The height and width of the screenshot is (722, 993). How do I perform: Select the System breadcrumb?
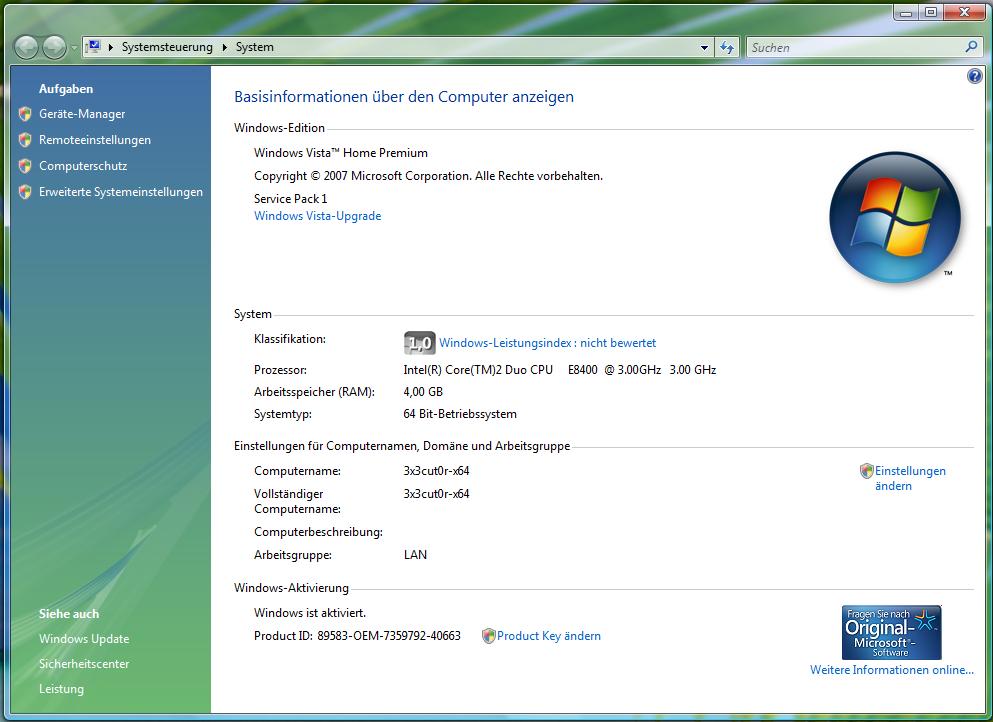point(255,47)
